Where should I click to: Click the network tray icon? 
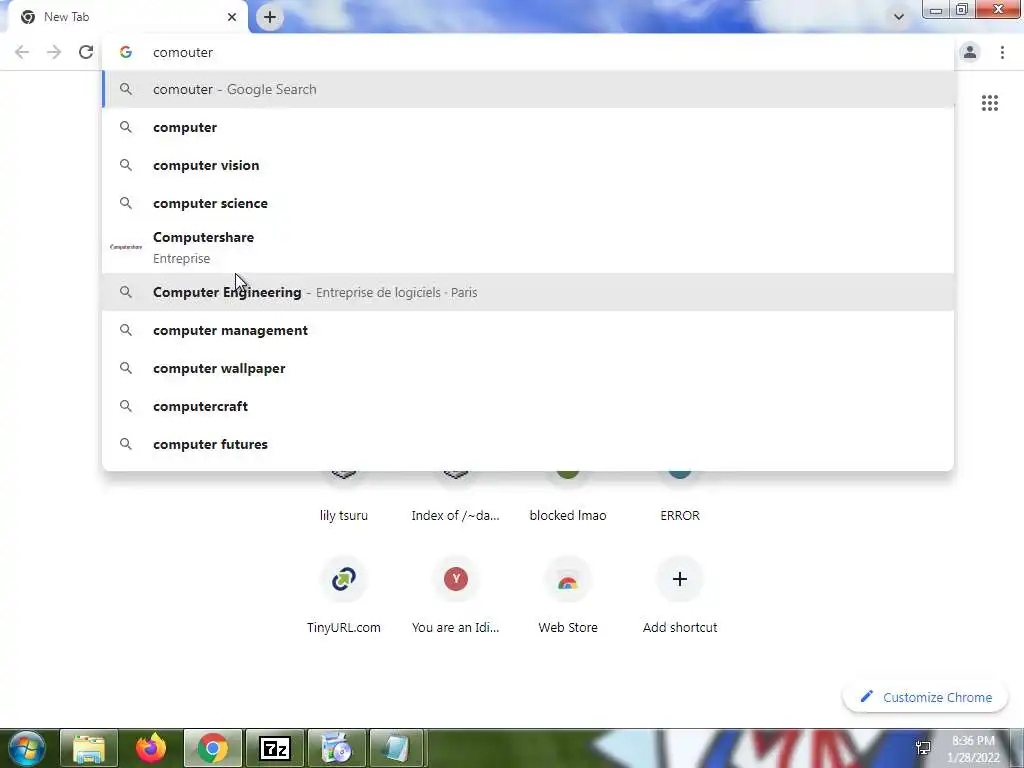coord(923,748)
